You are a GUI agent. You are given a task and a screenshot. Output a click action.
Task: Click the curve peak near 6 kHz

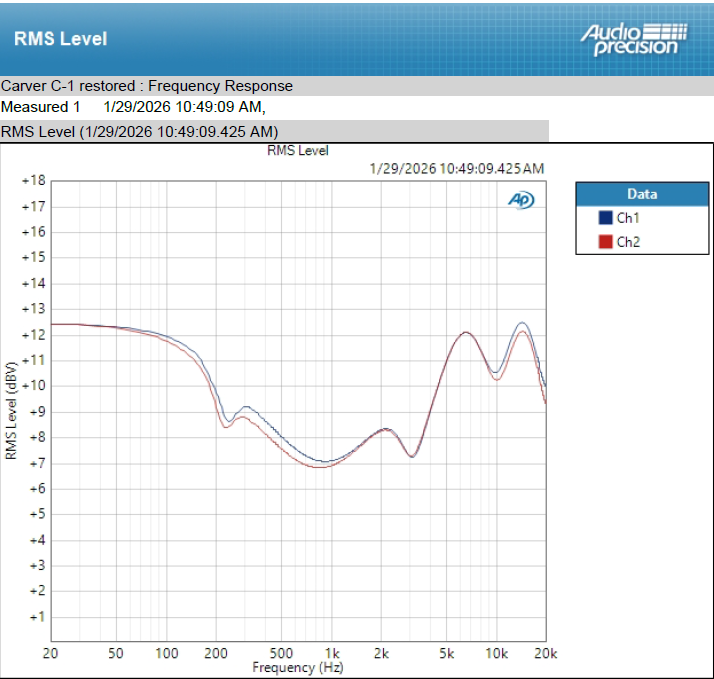(465, 332)
